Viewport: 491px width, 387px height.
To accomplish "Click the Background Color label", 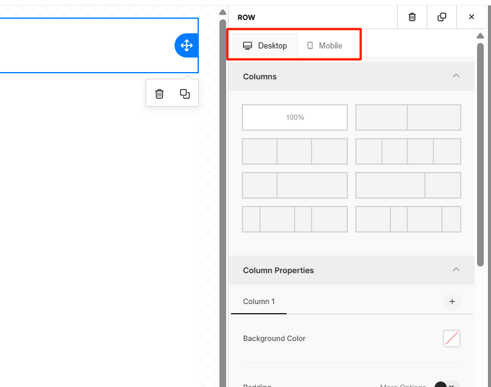I will 274,338.
